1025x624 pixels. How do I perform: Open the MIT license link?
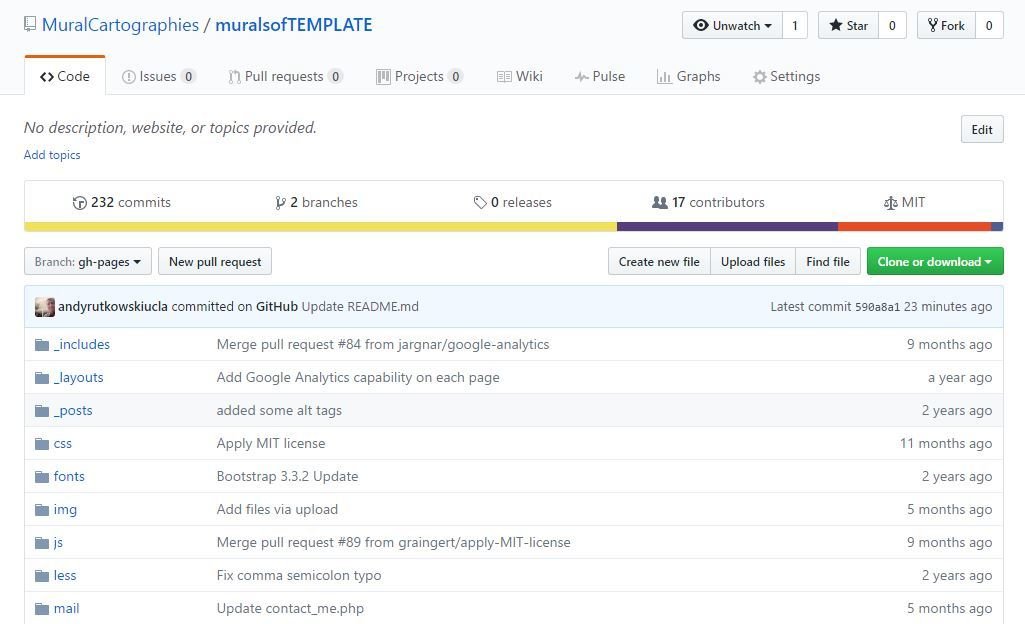(904, 203)
